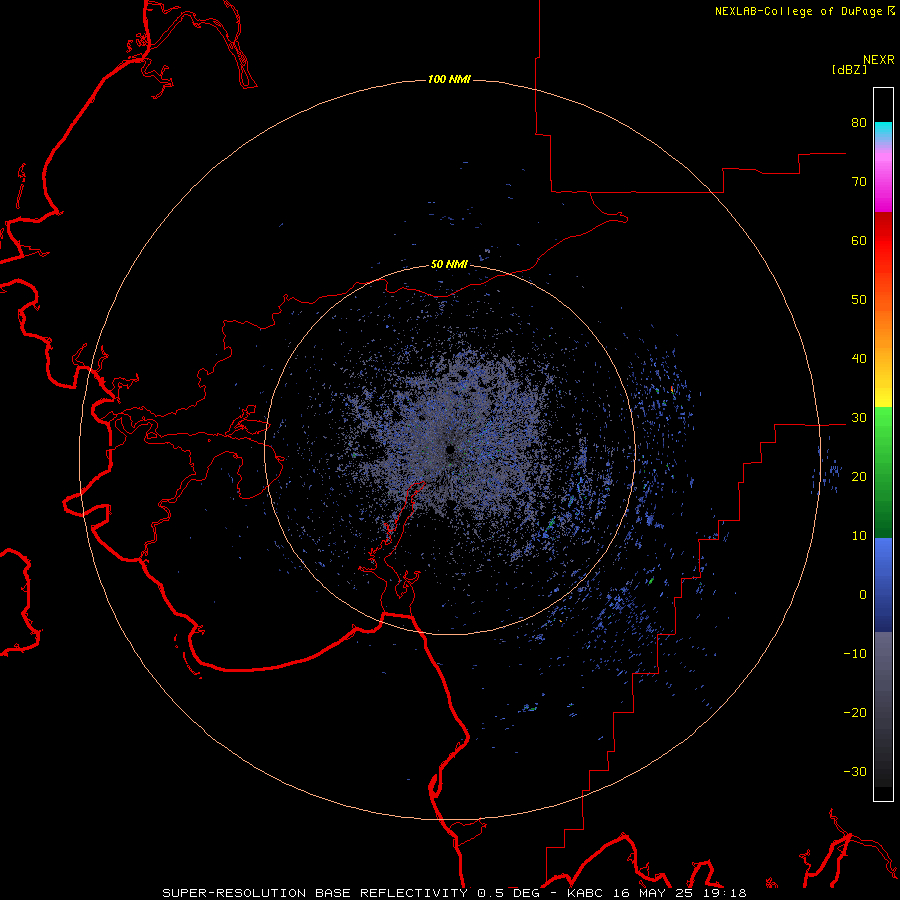The width and height of the screenshot is (900, 900).
Task: Click the NEXR label above the color scale
Action: click(x=879, y=60)
